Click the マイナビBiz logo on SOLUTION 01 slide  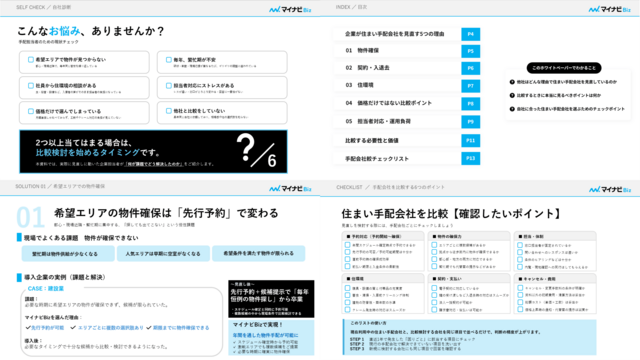pos(290,189)
